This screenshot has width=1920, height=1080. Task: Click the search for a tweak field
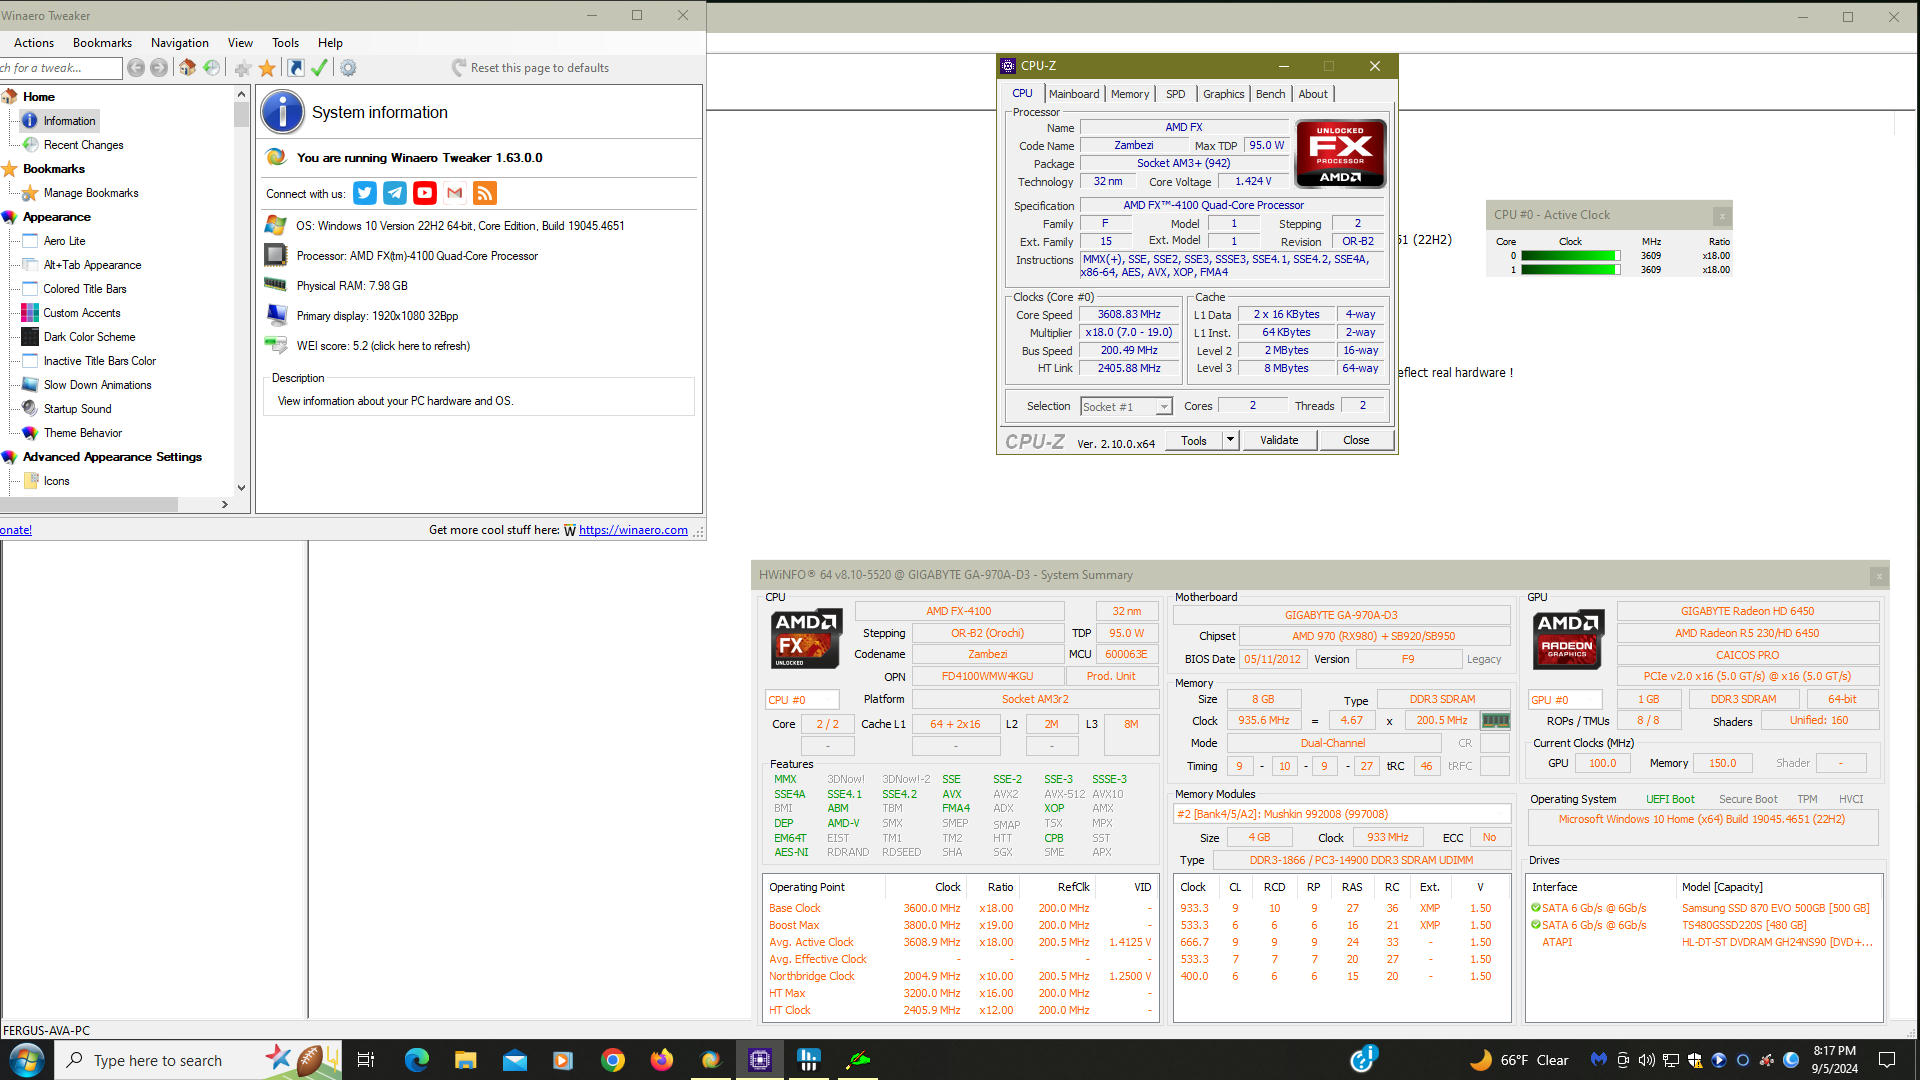click(60, 68)
